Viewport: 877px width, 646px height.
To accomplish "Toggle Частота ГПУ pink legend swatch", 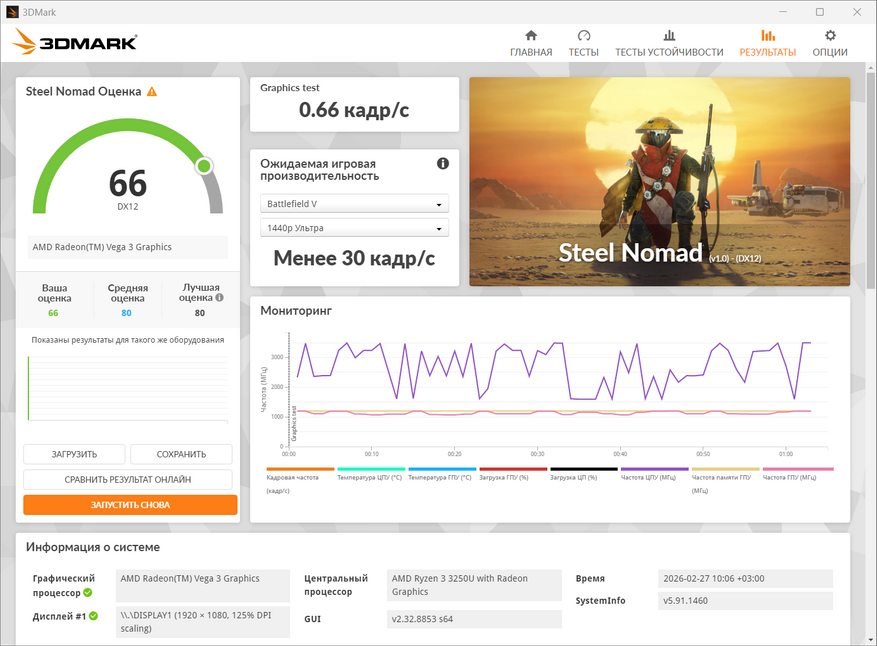I will (798, 469).
